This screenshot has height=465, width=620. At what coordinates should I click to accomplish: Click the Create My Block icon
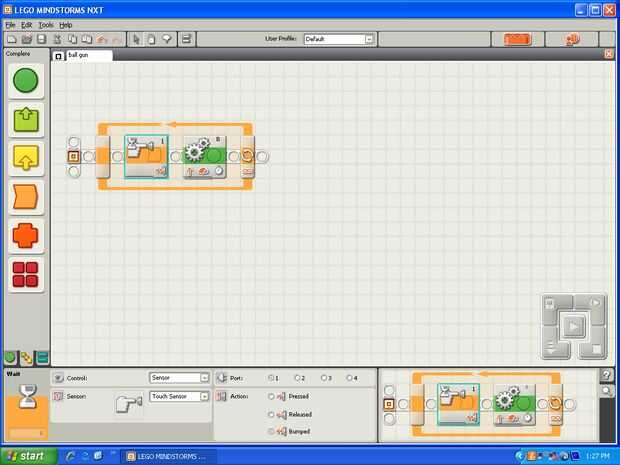(x=187, y=39)
